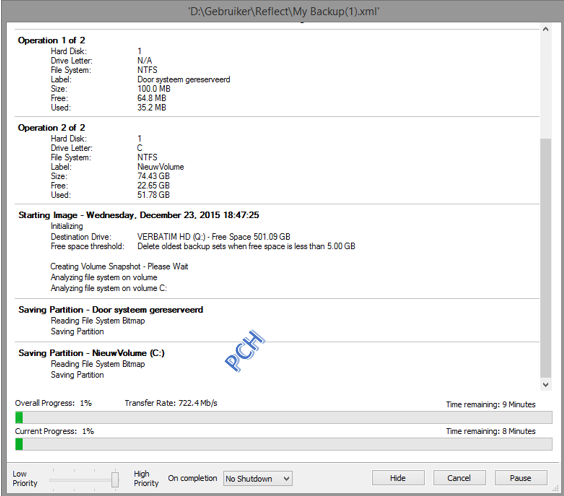Pause the backup operation
Screen dimensions: 564x496
tap(520, 478)
